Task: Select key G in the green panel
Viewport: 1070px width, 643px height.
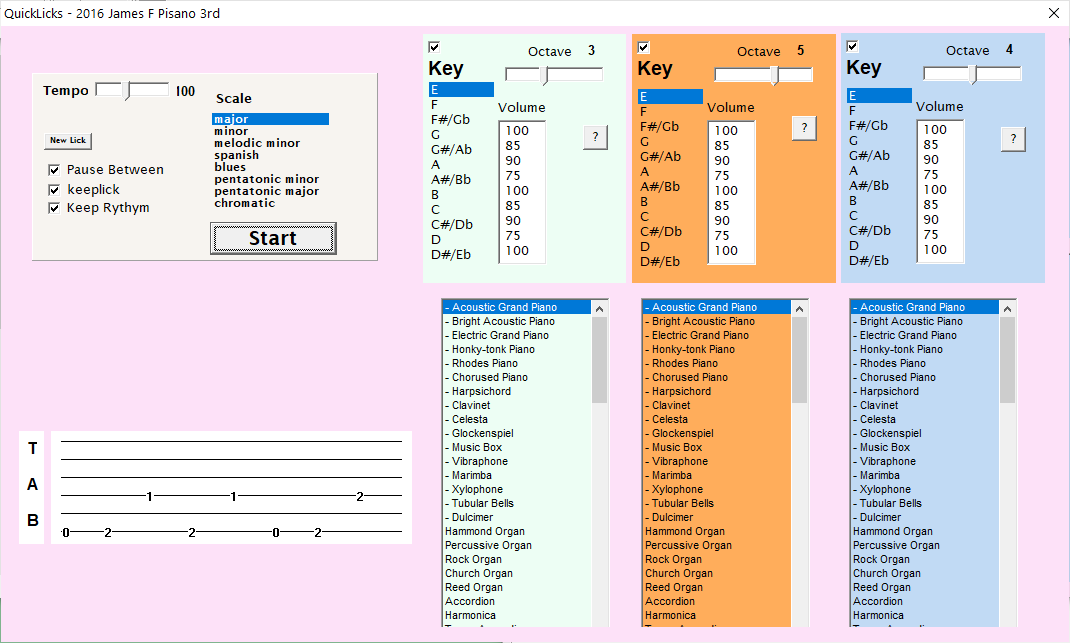Action: click(461, 134)
